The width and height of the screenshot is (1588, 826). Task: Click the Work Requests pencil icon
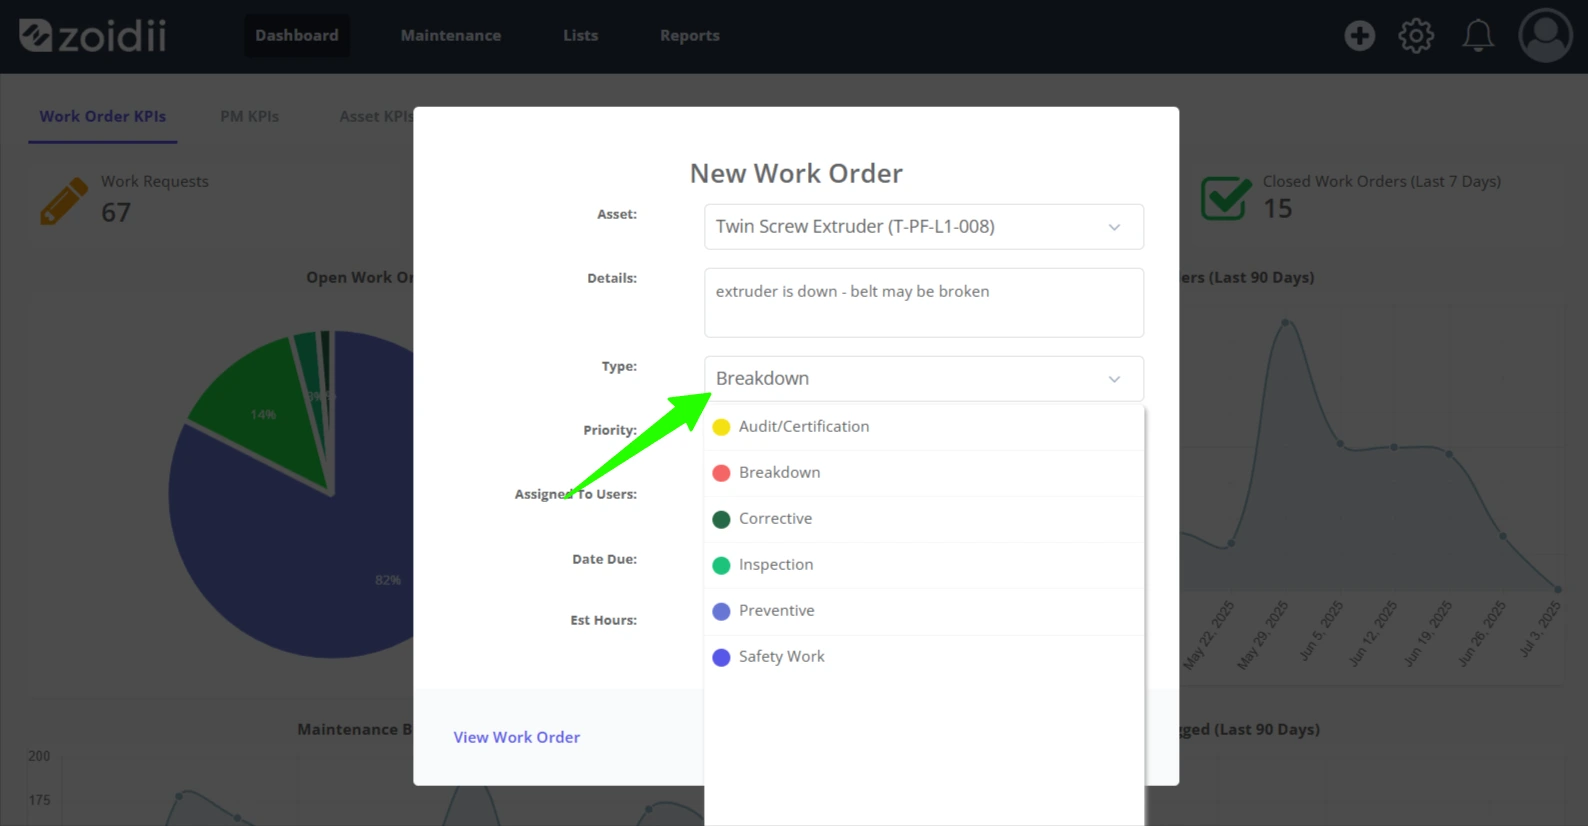63,201
